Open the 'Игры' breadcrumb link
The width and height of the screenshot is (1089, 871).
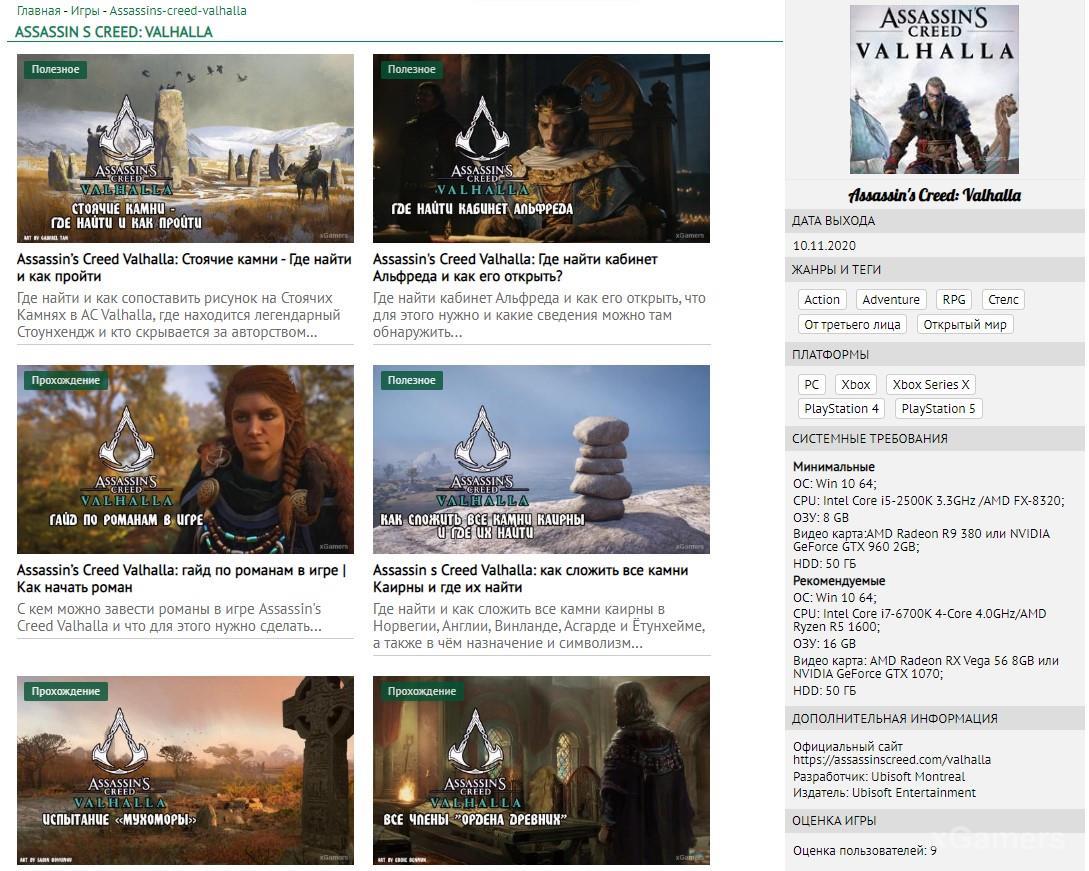click(x=85, y=10)
